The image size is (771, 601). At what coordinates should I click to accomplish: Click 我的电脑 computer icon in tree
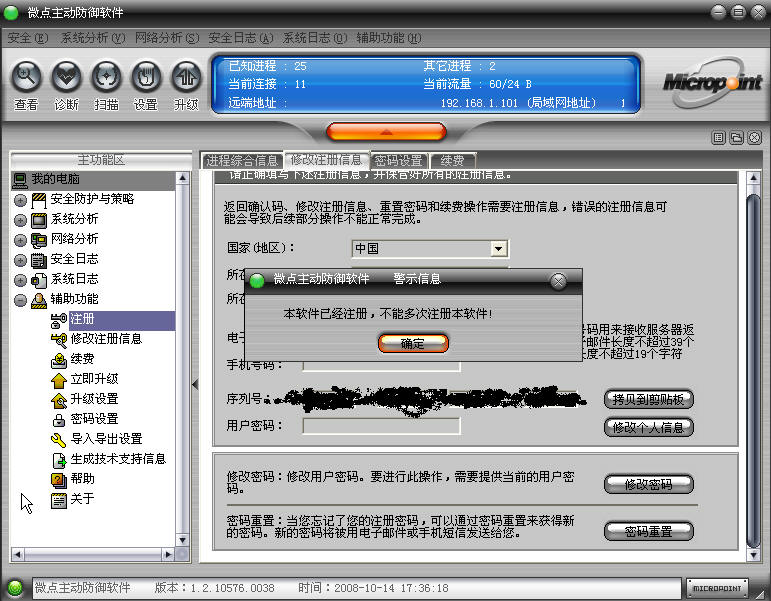click(x=20, y=180)
